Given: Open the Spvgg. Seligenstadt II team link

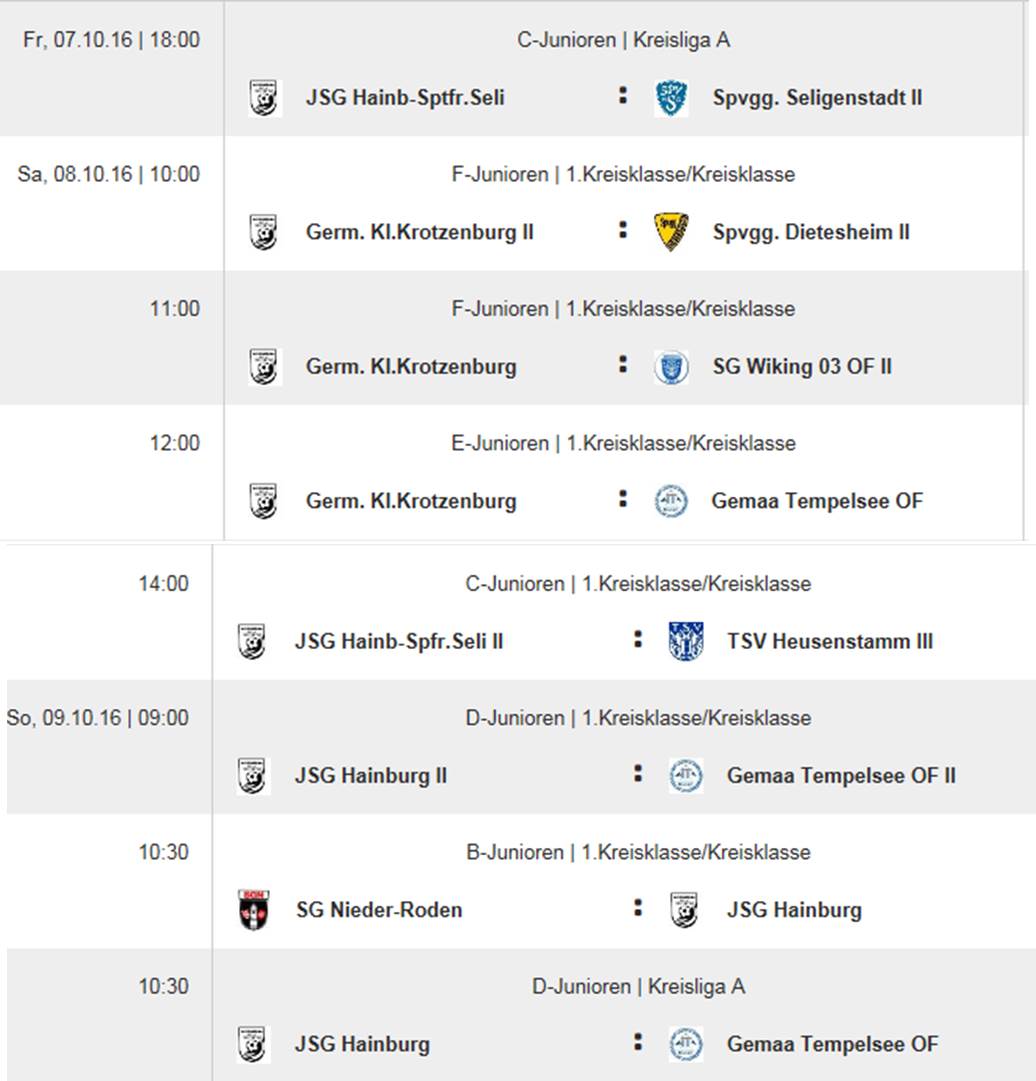Looking at the screenshot, I should pos(817,98).
